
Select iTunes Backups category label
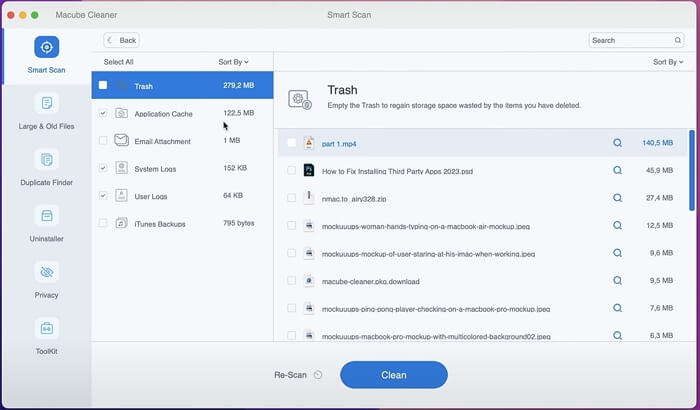pos(160,224)
